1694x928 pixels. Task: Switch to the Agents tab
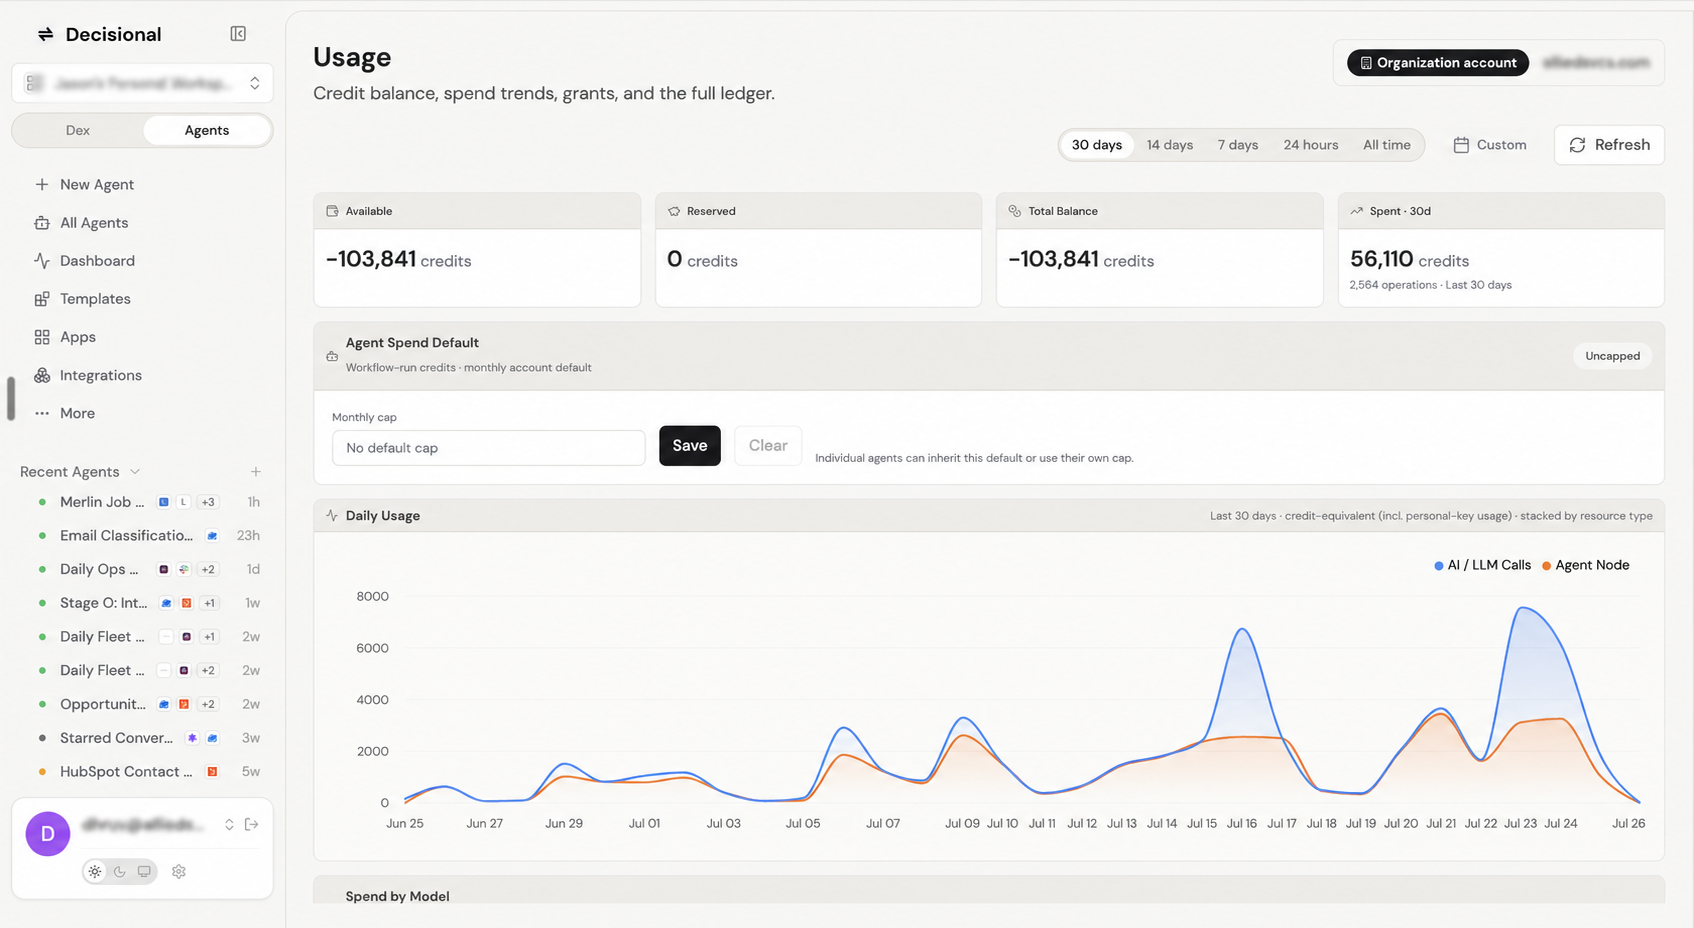tap(207, 131)
